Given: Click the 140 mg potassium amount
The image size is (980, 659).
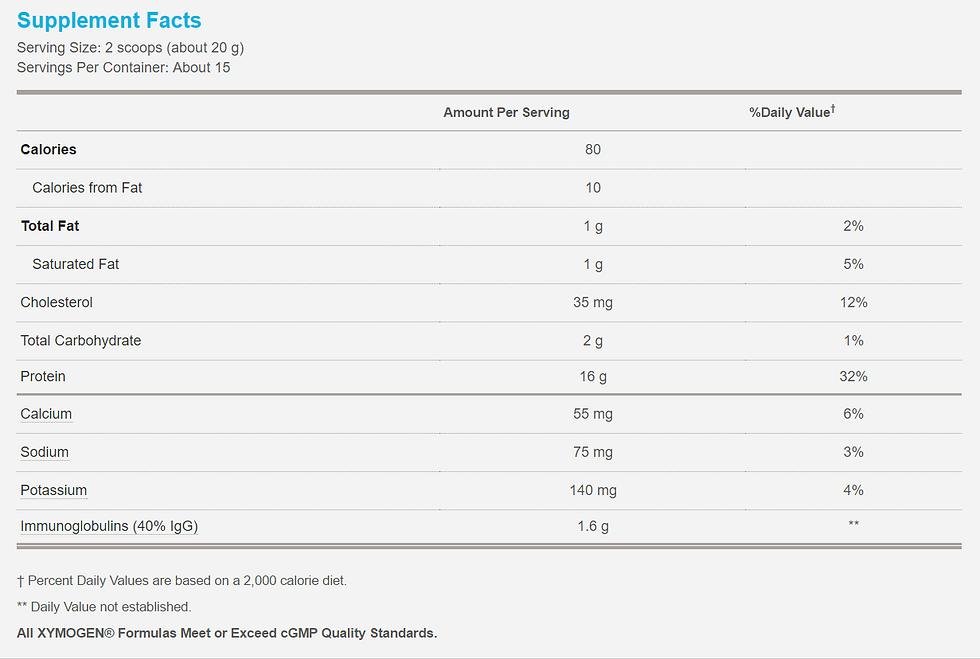Looking at the screenshot, I should pos(593,490).
